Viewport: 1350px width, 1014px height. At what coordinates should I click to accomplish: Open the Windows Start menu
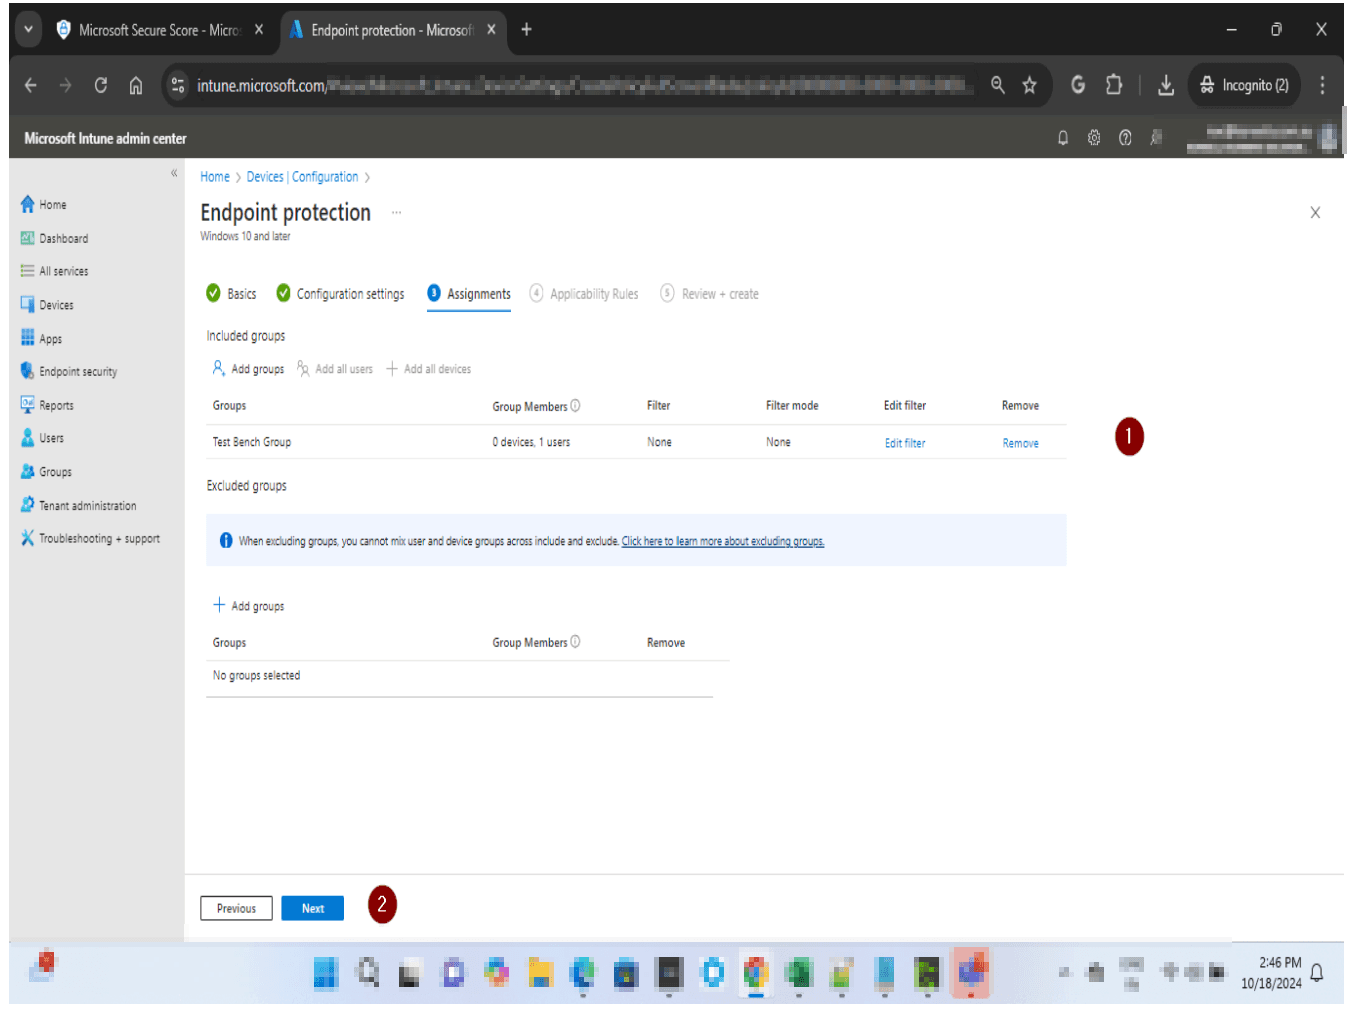326,973
